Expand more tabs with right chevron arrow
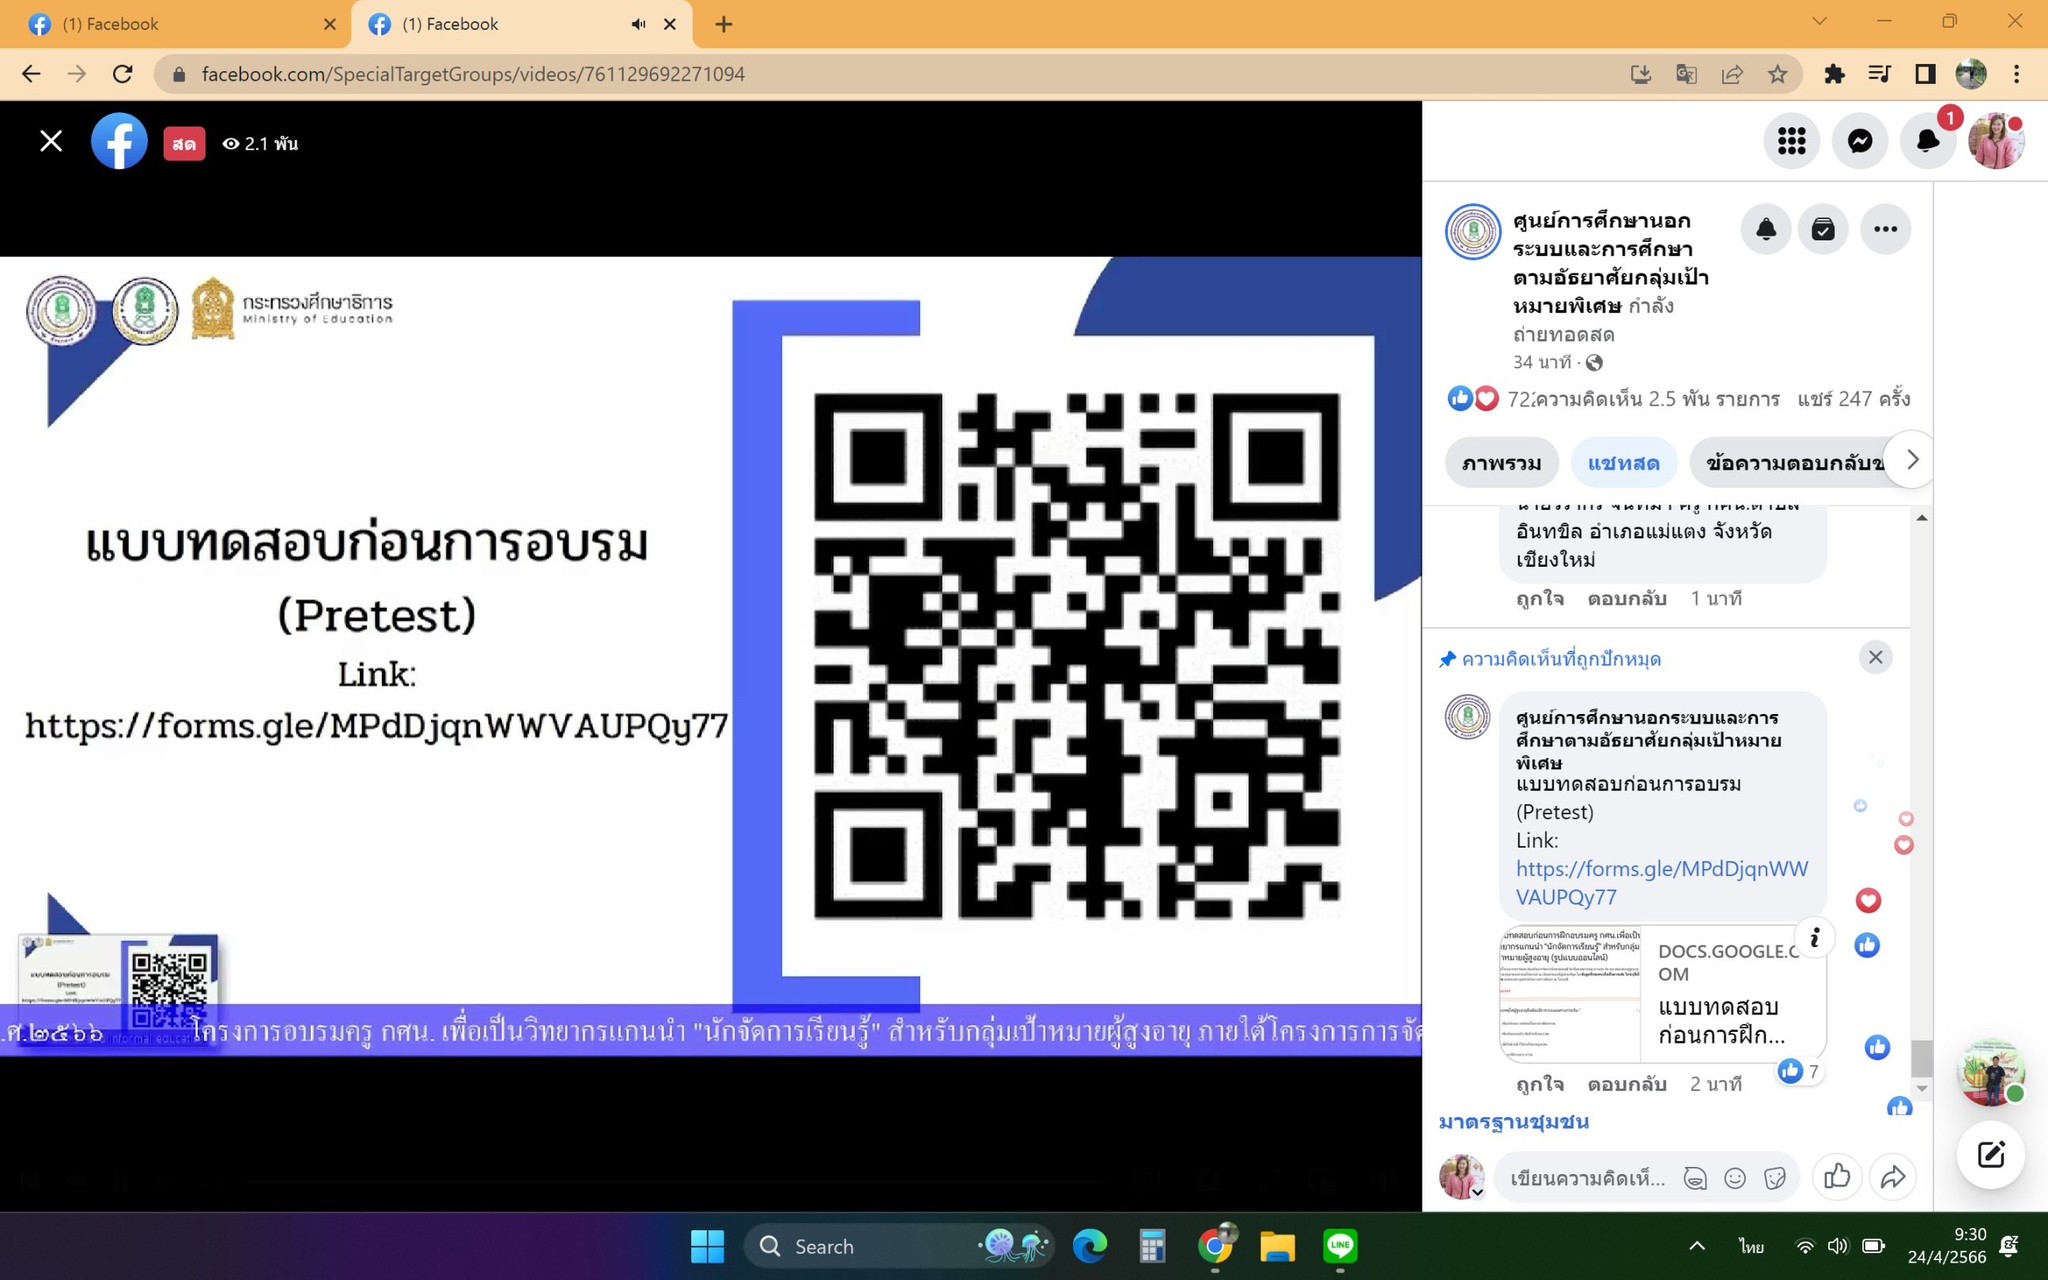Image resolution: width=2048 pixels, height=1280 pixels. pyautogui.click(x=1912, y=460)
